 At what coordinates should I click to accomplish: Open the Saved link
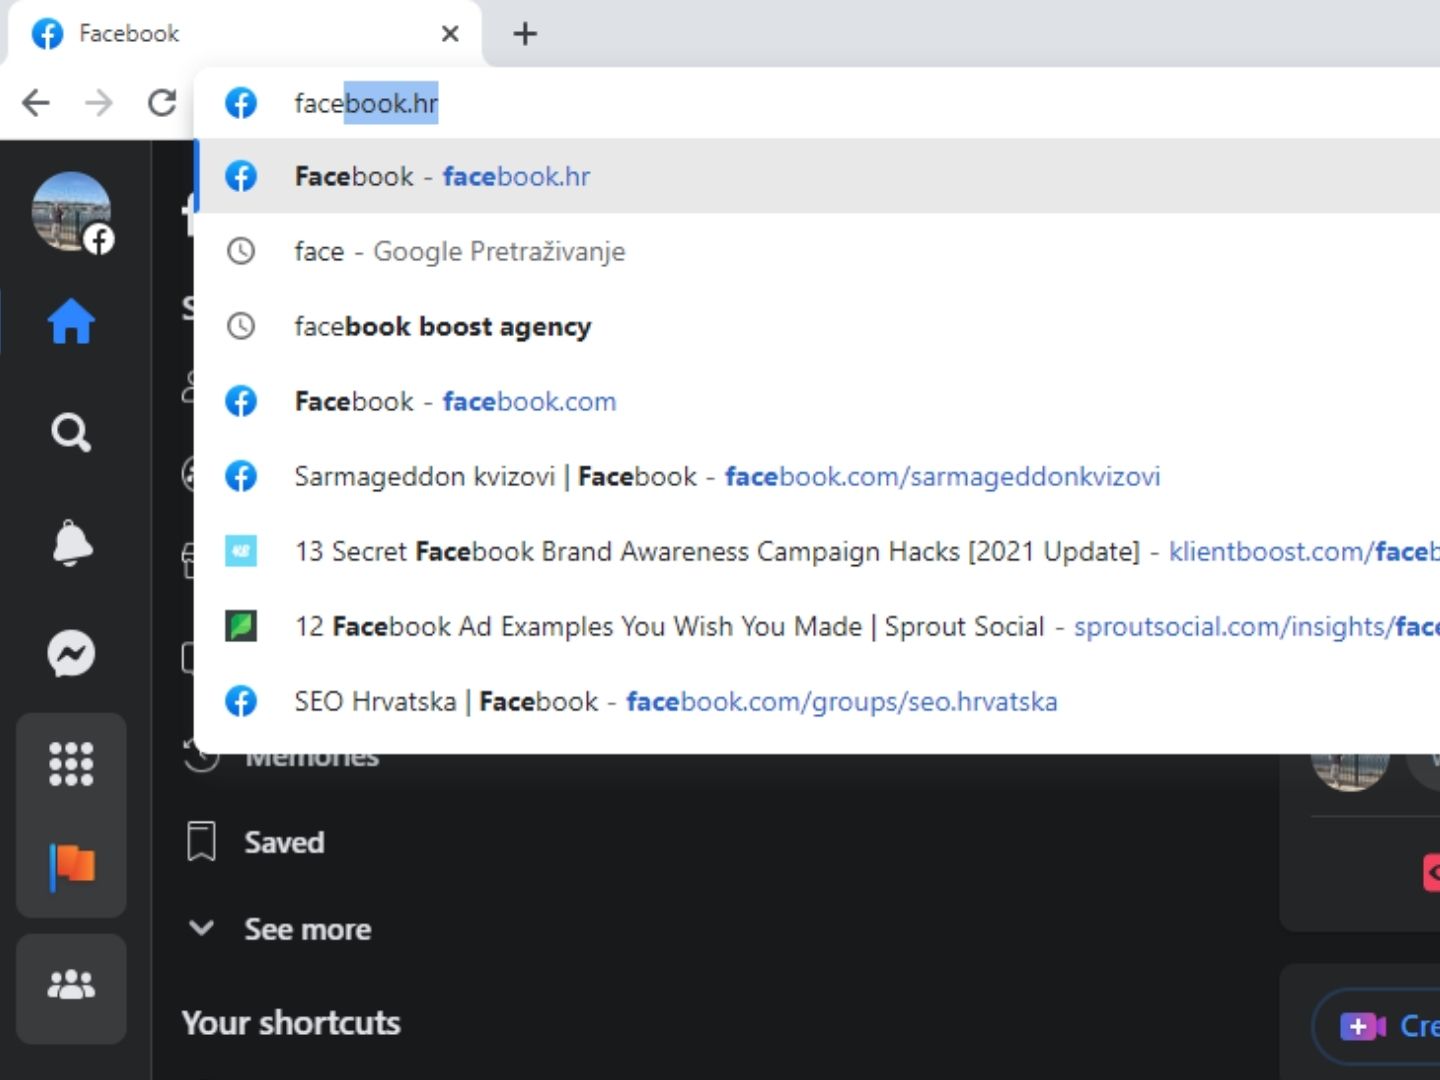coord(284,842)
